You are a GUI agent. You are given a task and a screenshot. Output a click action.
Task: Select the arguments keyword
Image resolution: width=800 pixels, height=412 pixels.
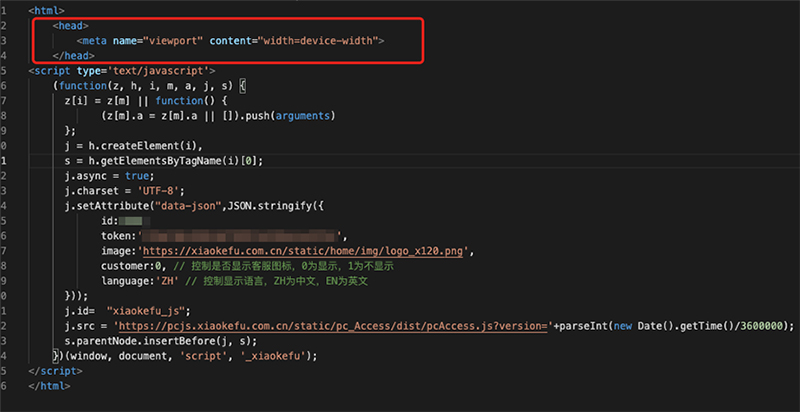[303, 116]
